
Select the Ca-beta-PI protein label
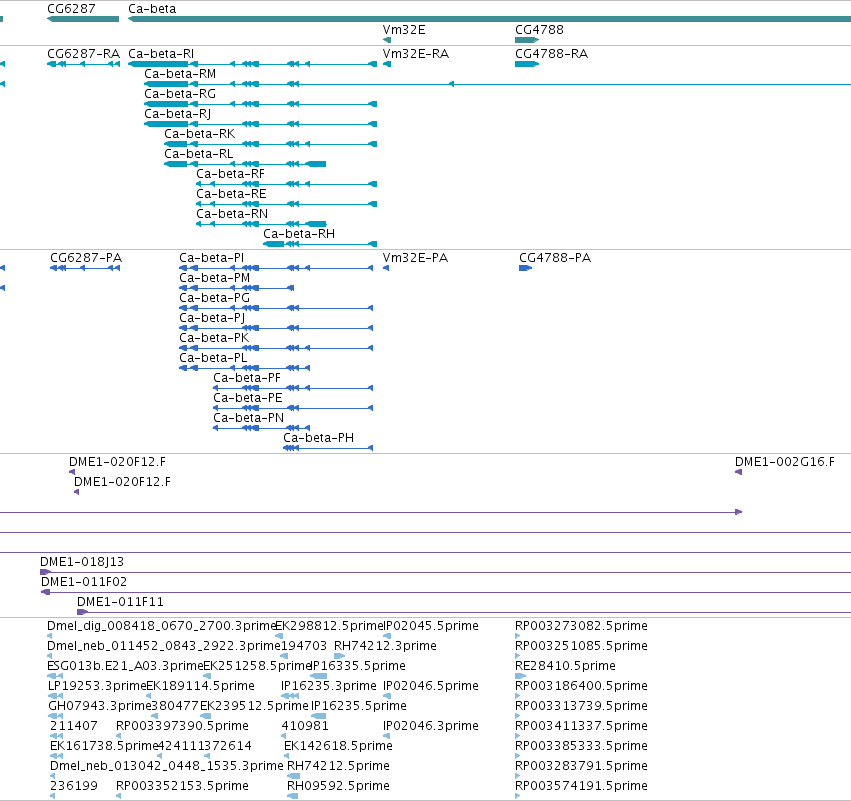coord(212,258)
